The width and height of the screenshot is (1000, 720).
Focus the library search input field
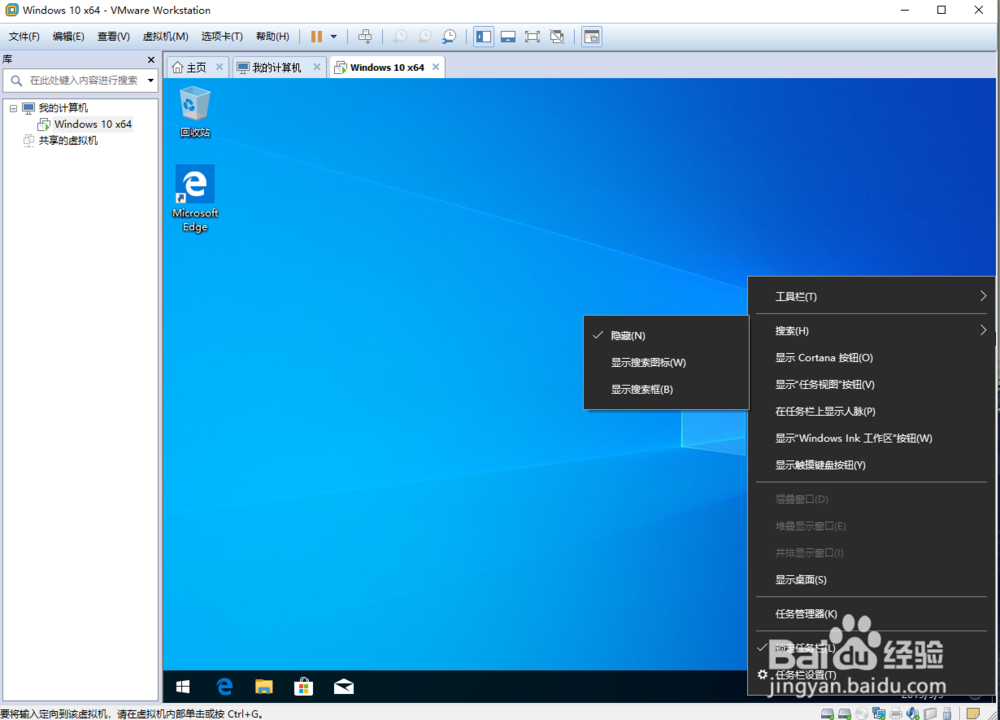80,80
